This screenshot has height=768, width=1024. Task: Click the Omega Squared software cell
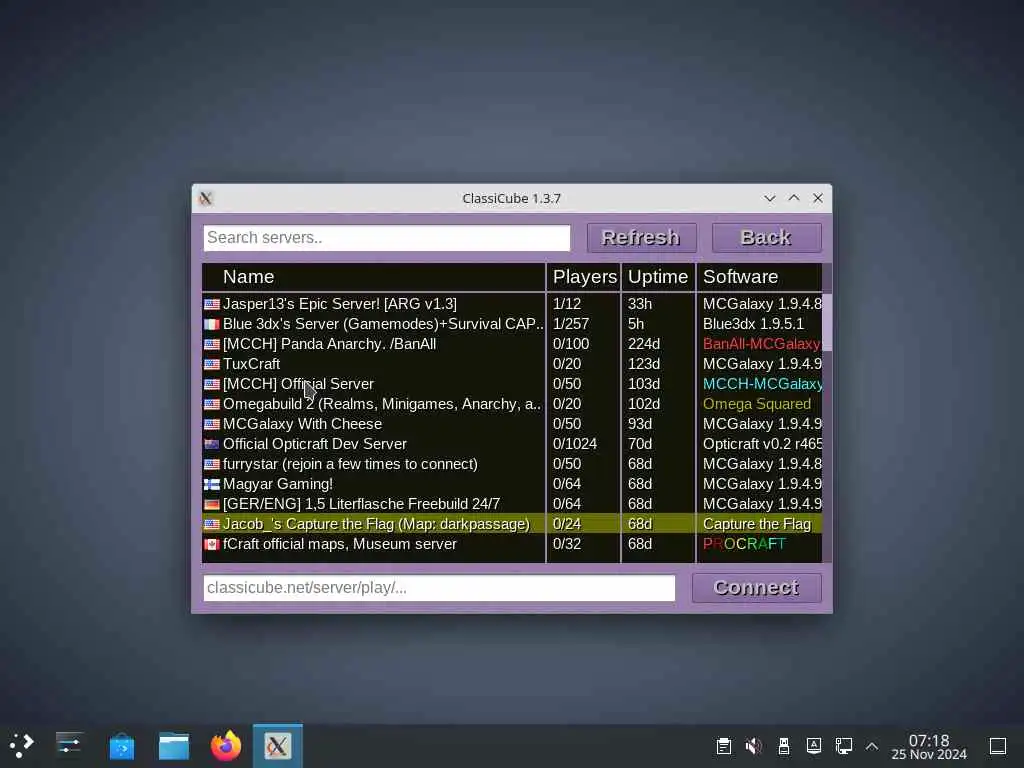click(x=757, y=404)
